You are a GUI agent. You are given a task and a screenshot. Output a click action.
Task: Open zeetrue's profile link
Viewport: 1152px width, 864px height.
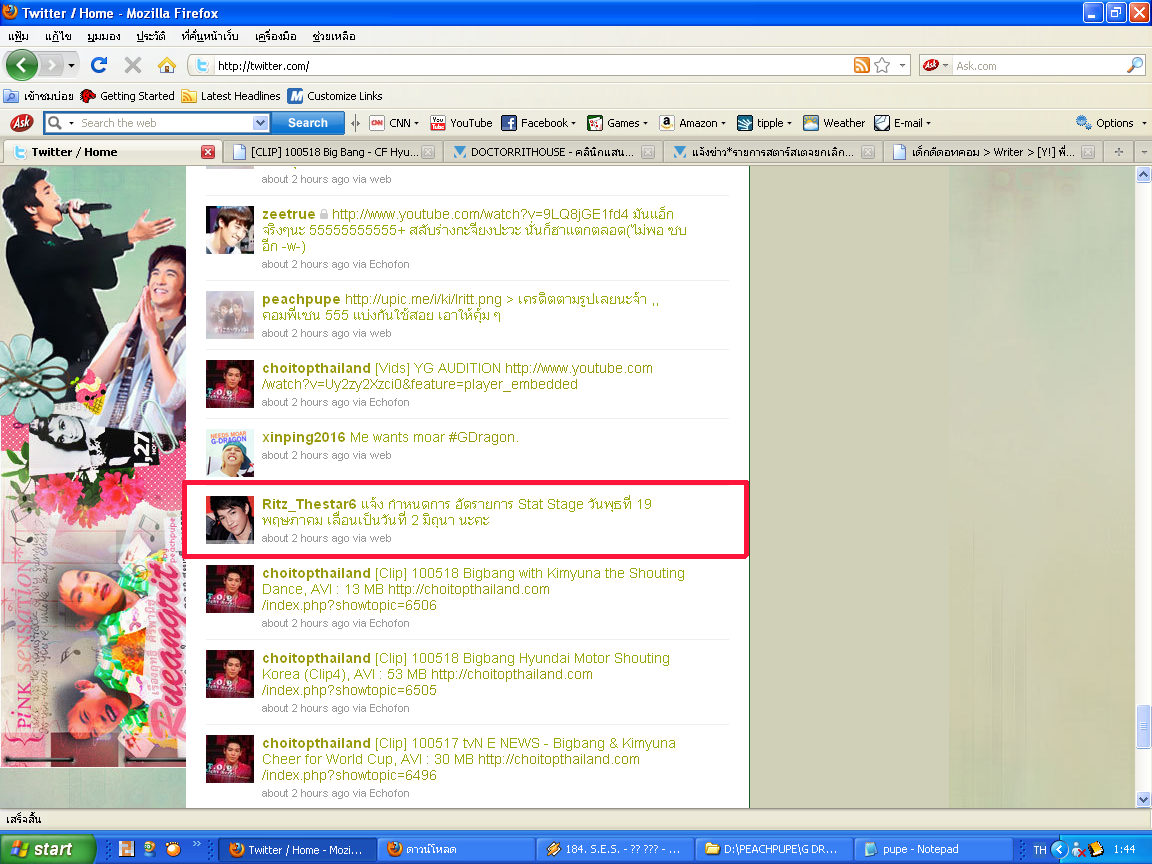(x=289, y=214)
